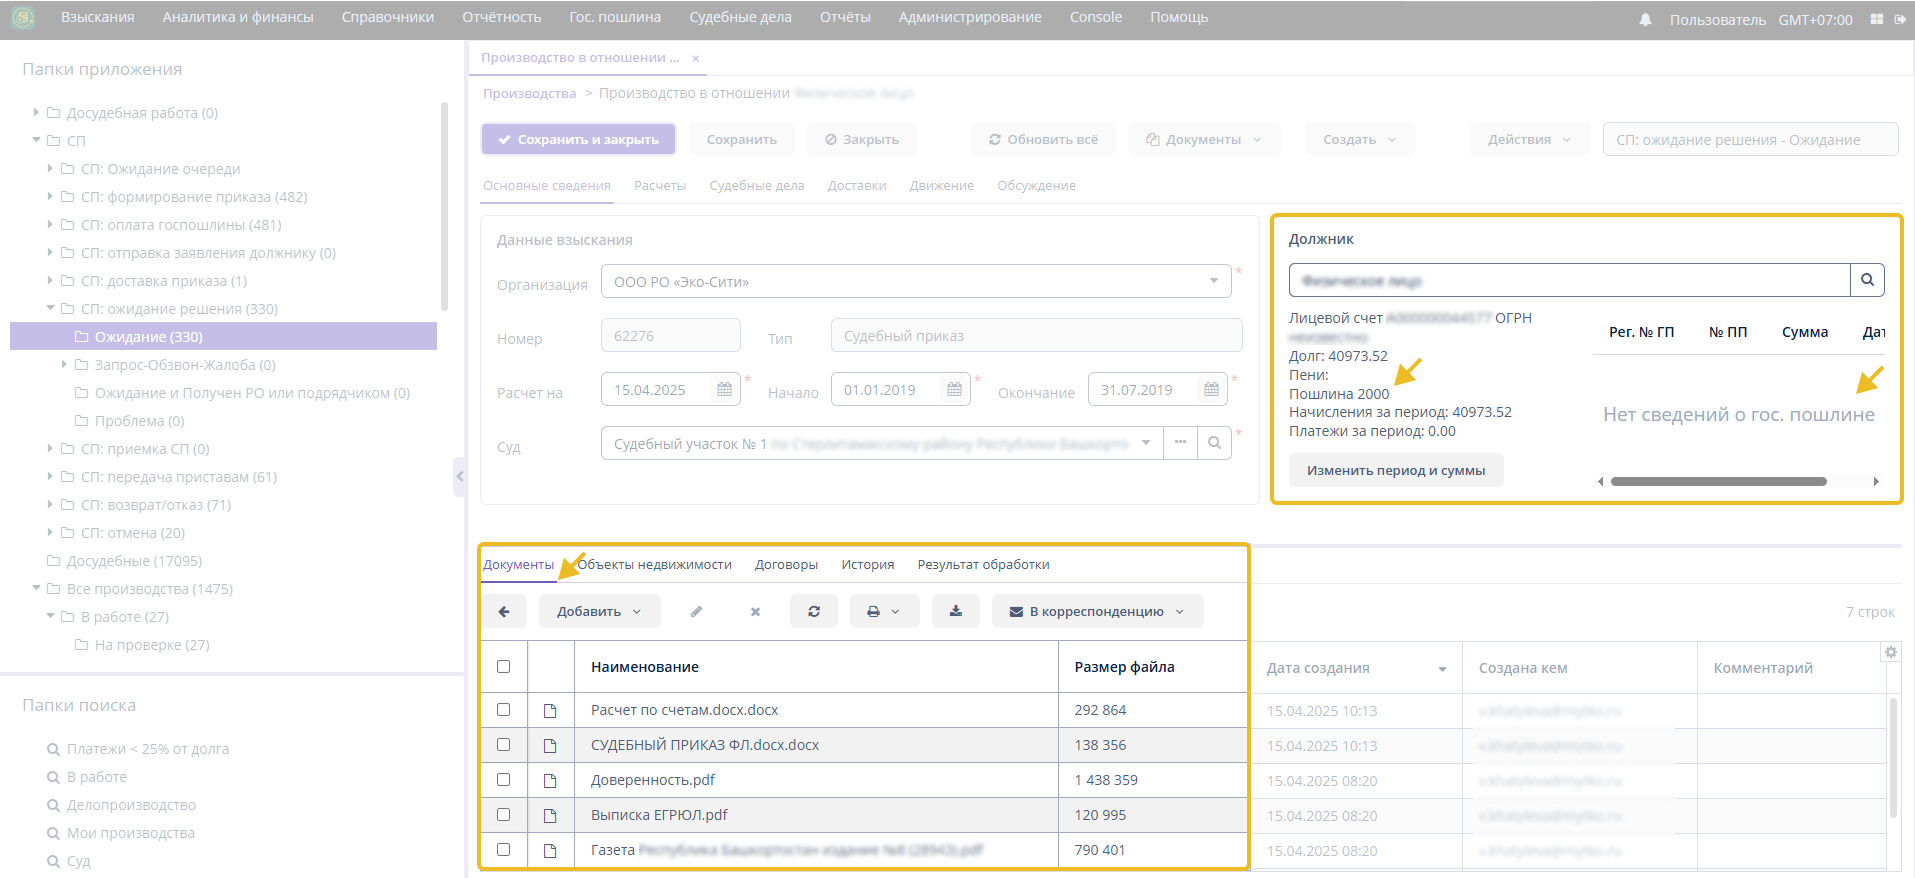Click the magnifier search icon beside debtor field

1867,280
